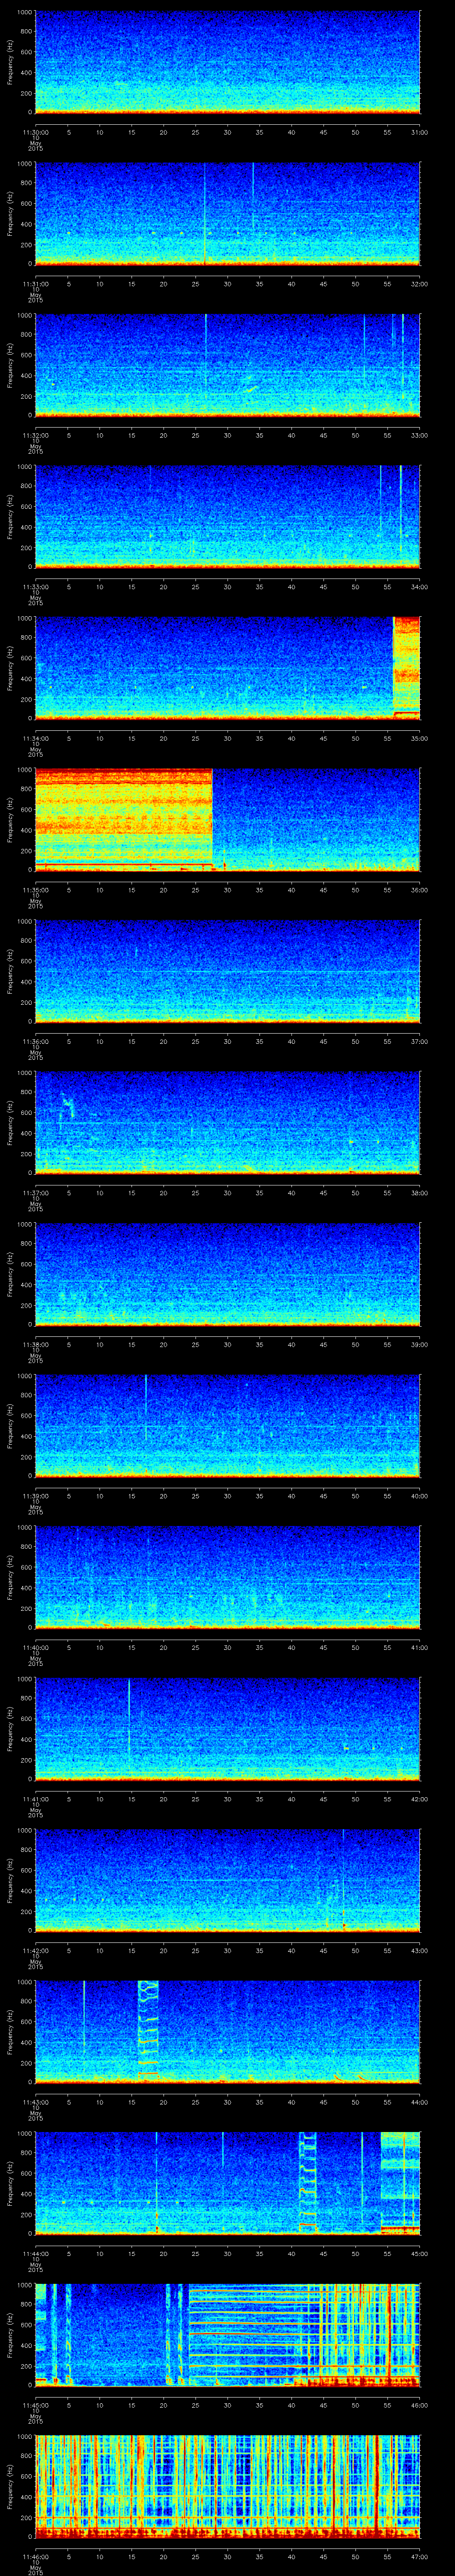This screenshot has height=2576, width=455.
Task: Select the spectrogram panel starting at 11:30:00
Action: click(227, 62)
